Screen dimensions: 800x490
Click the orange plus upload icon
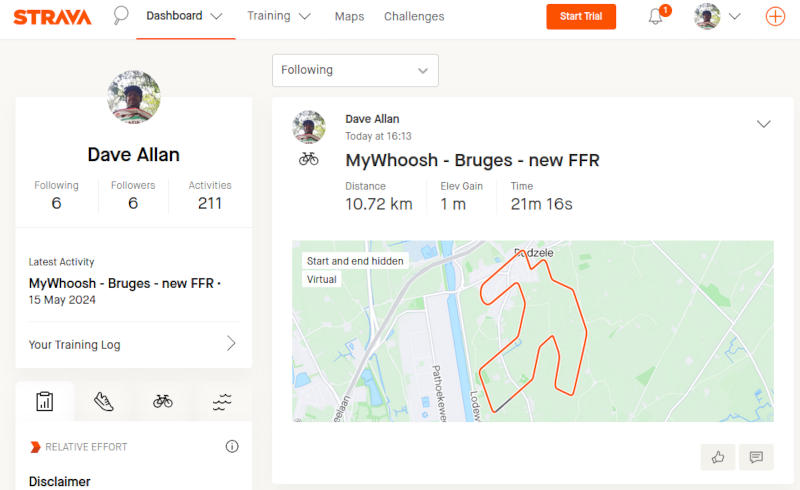[775, 16]
